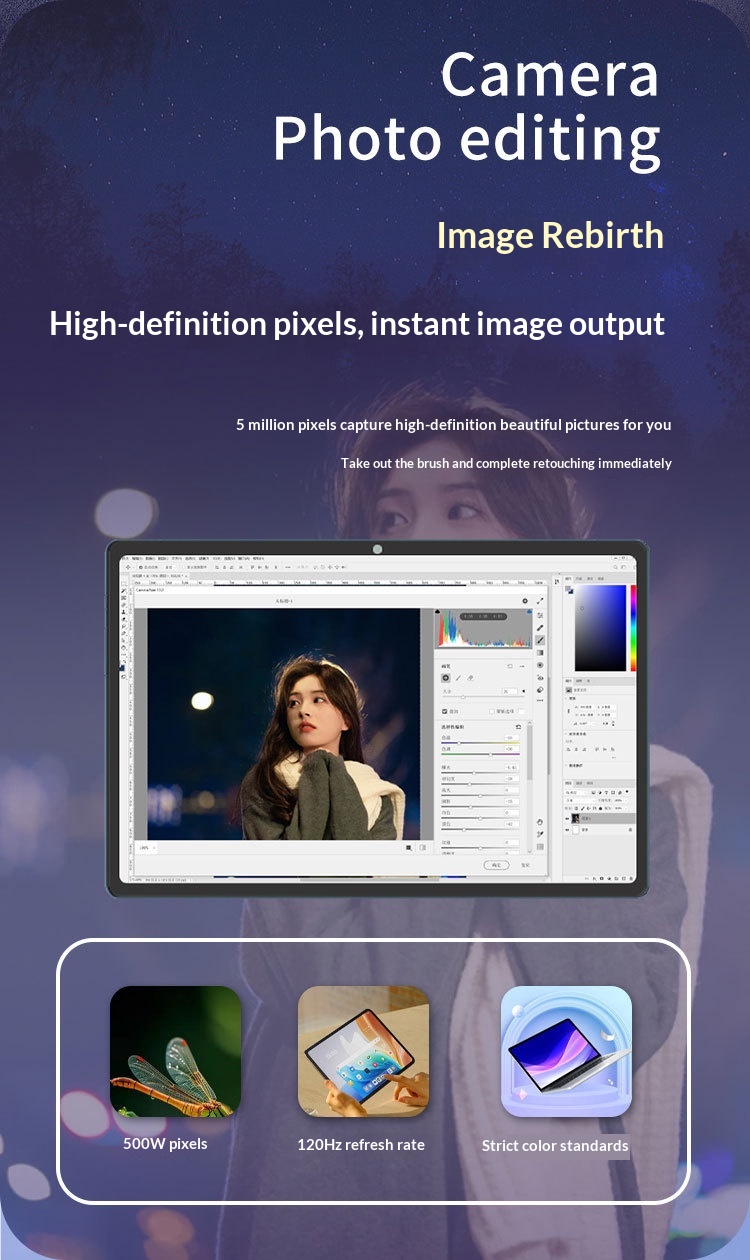Toggle Camera Raw full screen mode icon
The height and width of the screenshot is (1260, 750).
pyautogui.click(x=540, y=601)
